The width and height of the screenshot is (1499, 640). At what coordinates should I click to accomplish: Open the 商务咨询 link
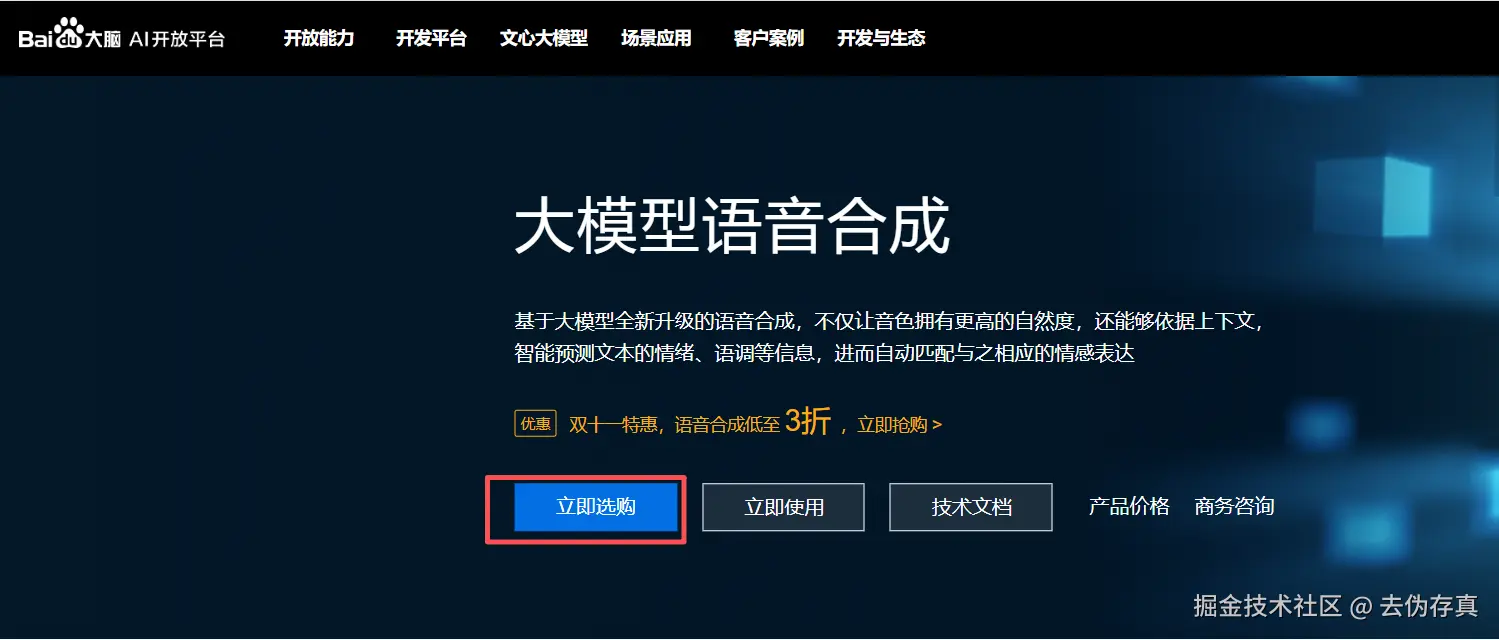(x=1234, y=506)
